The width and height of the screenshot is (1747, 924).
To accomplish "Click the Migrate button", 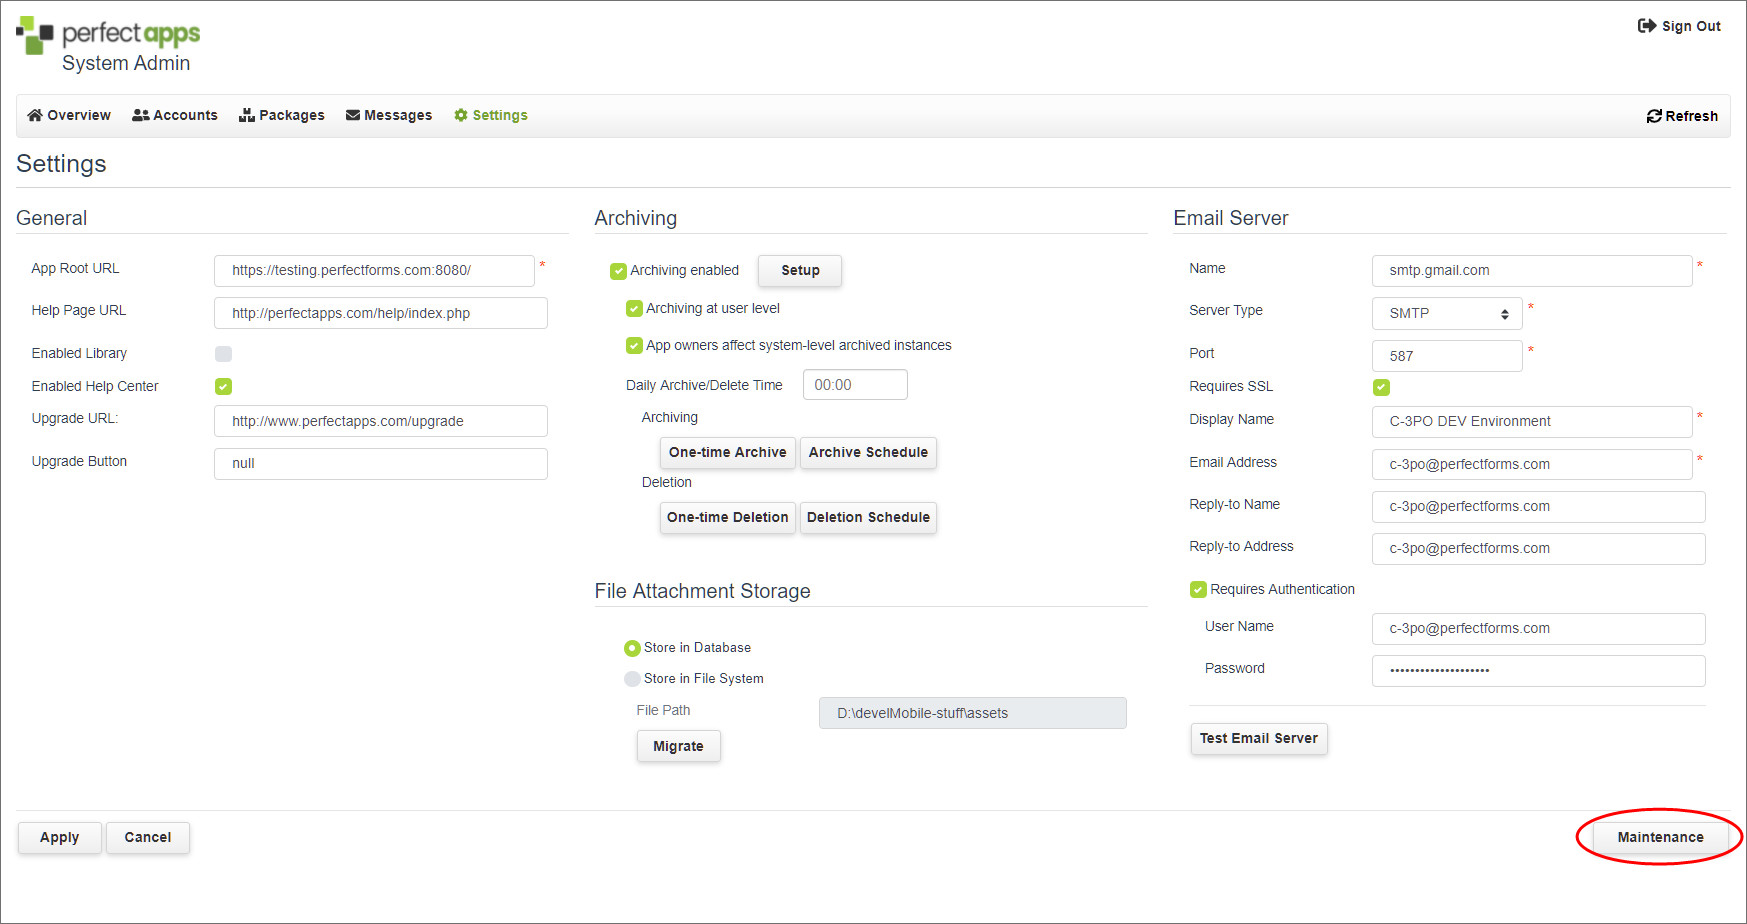I will (x=679, y=746).
